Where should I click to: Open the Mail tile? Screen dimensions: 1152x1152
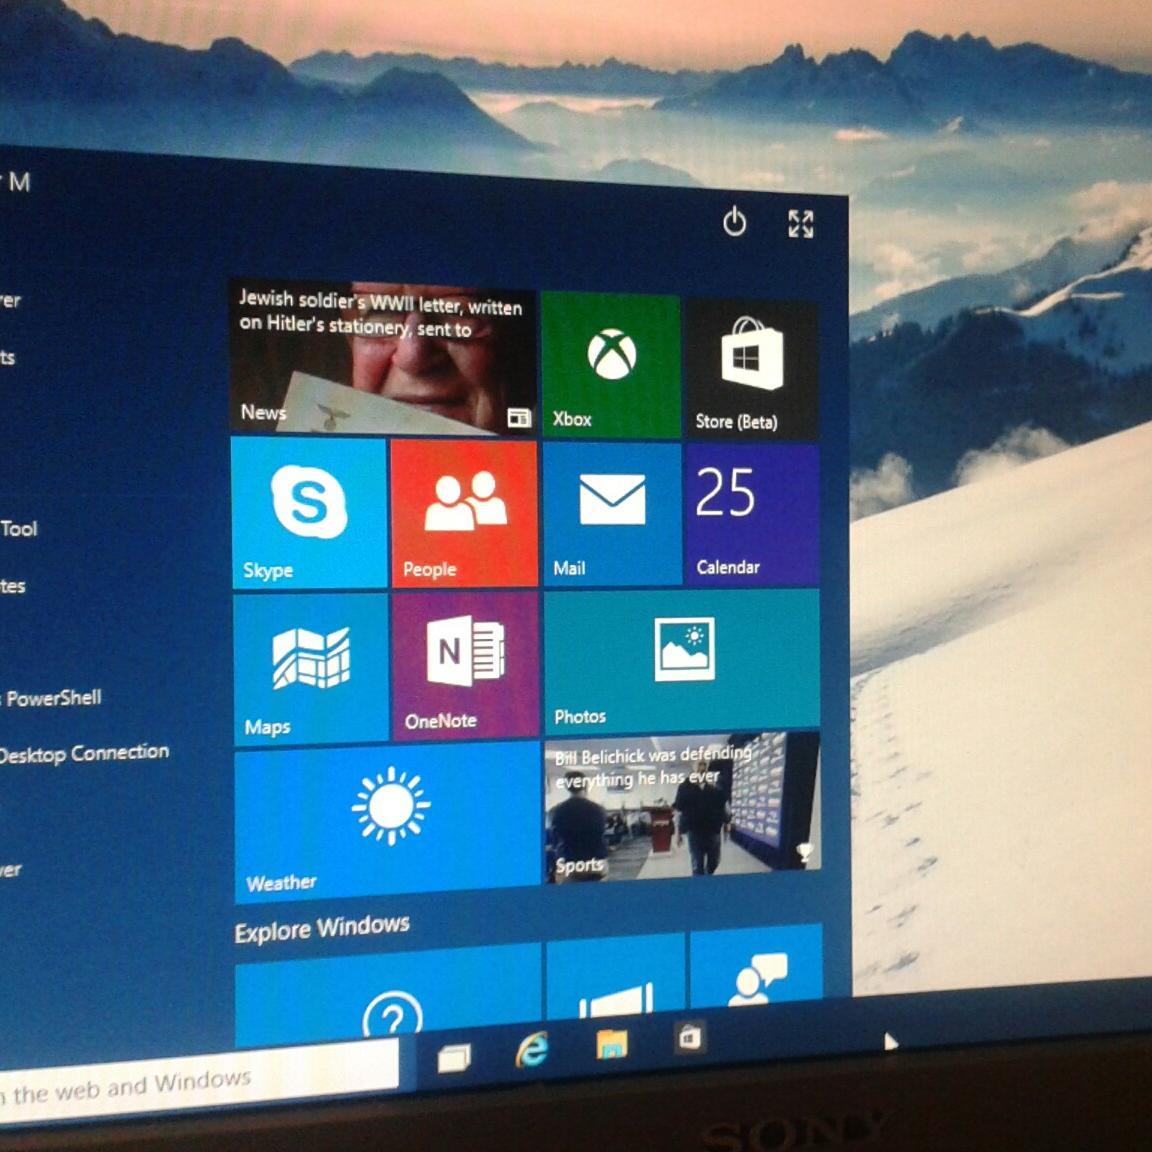click(612, 514)
